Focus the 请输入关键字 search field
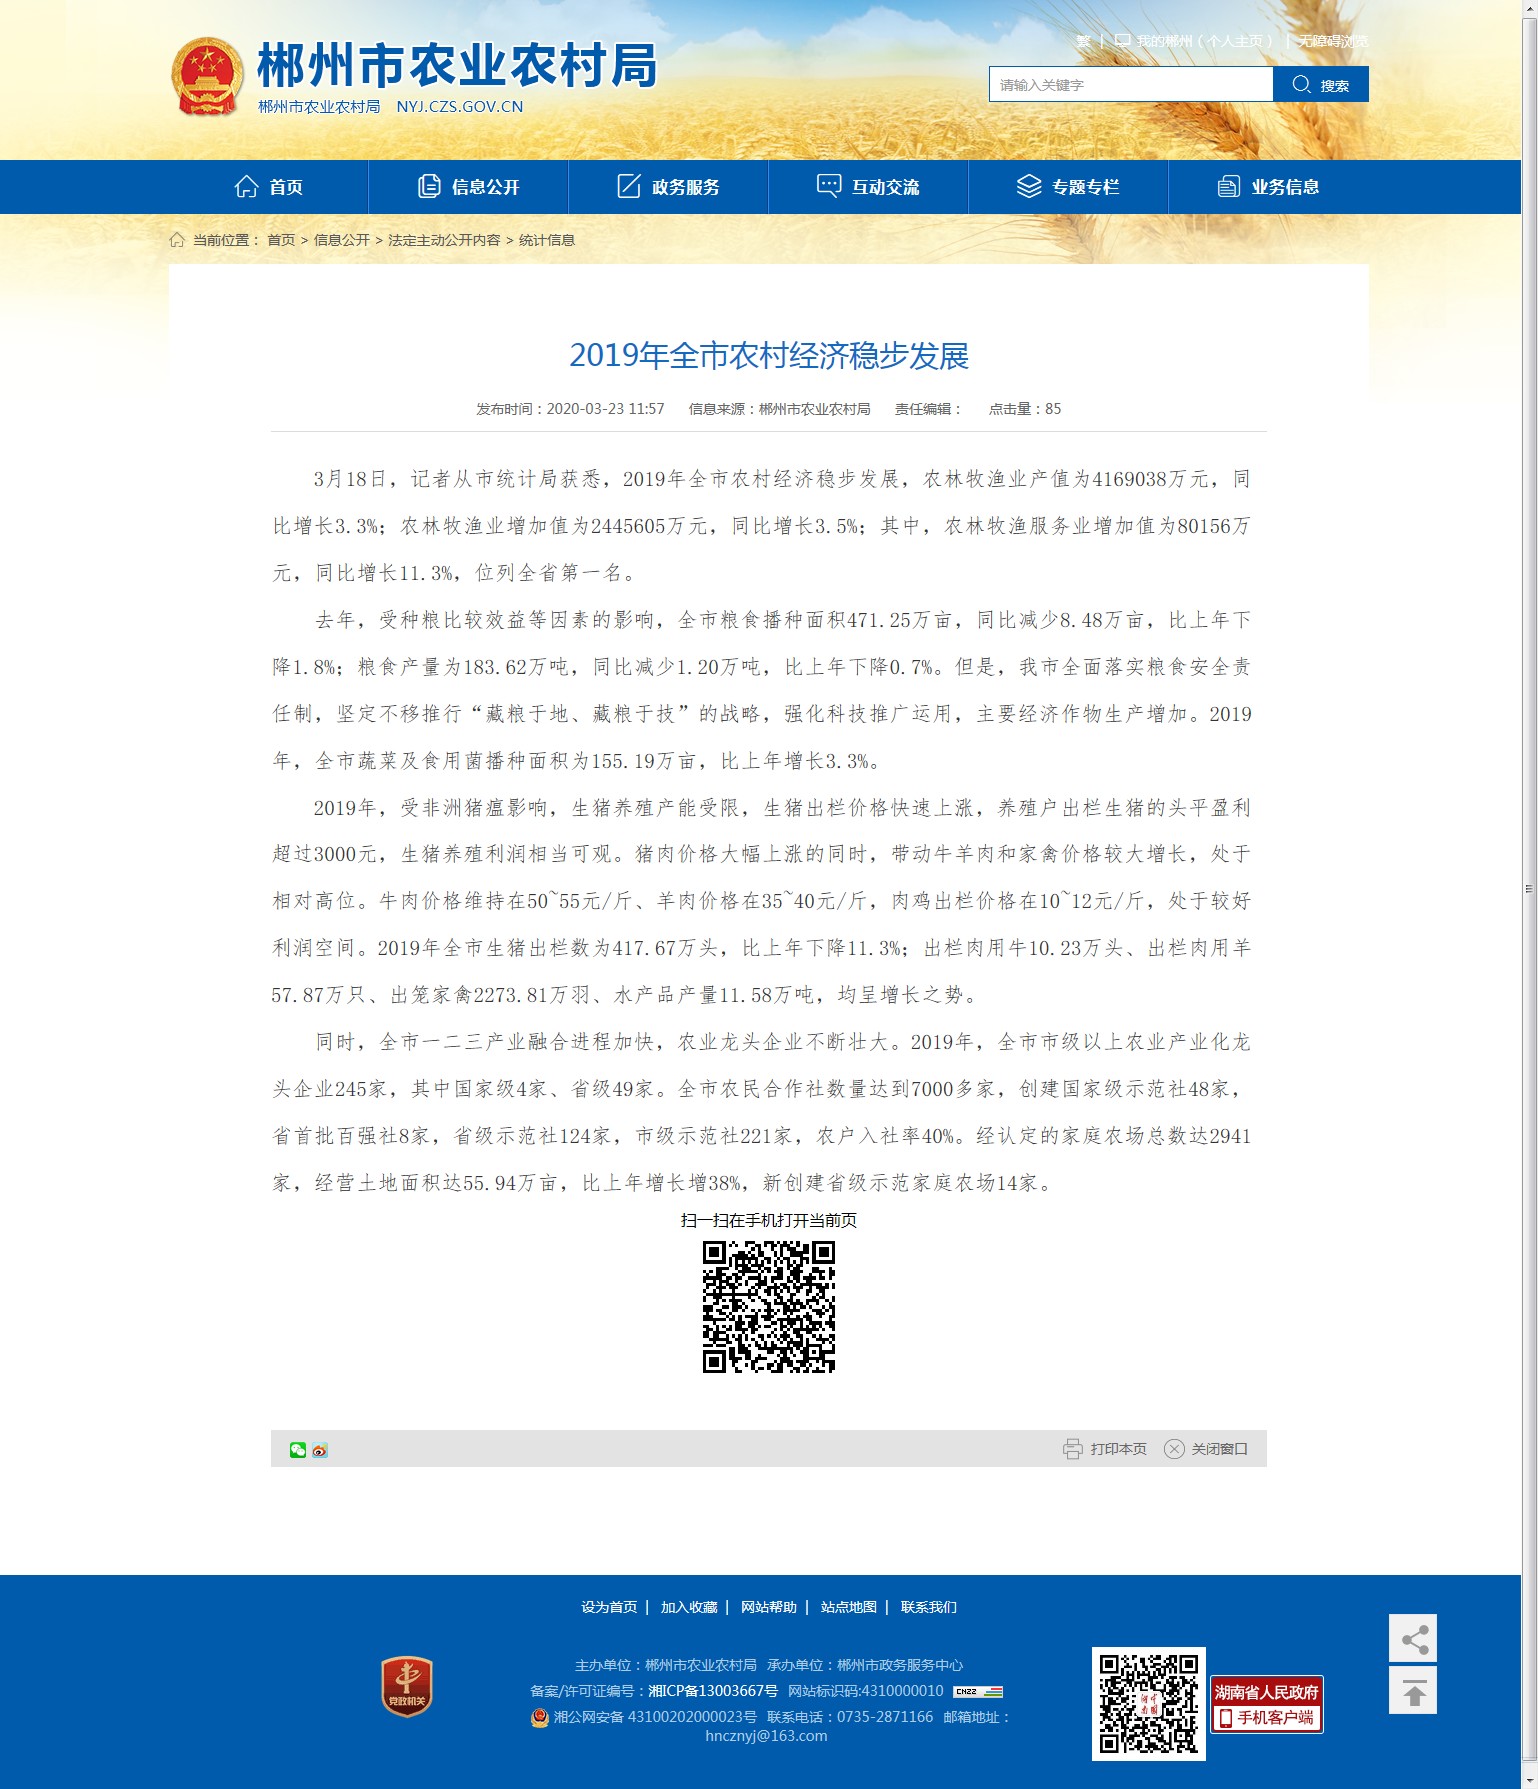Screen dimensions: 1538x1789 [1131, 84]
